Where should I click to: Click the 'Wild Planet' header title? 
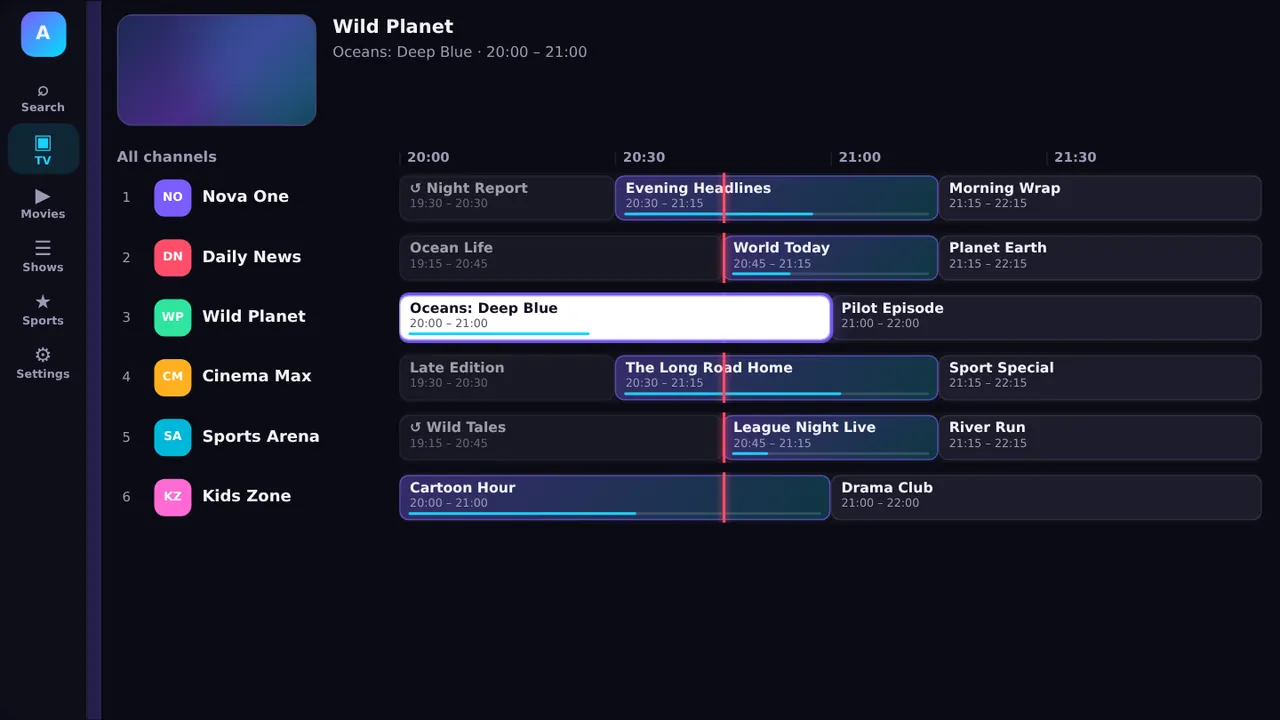[393, 27]
